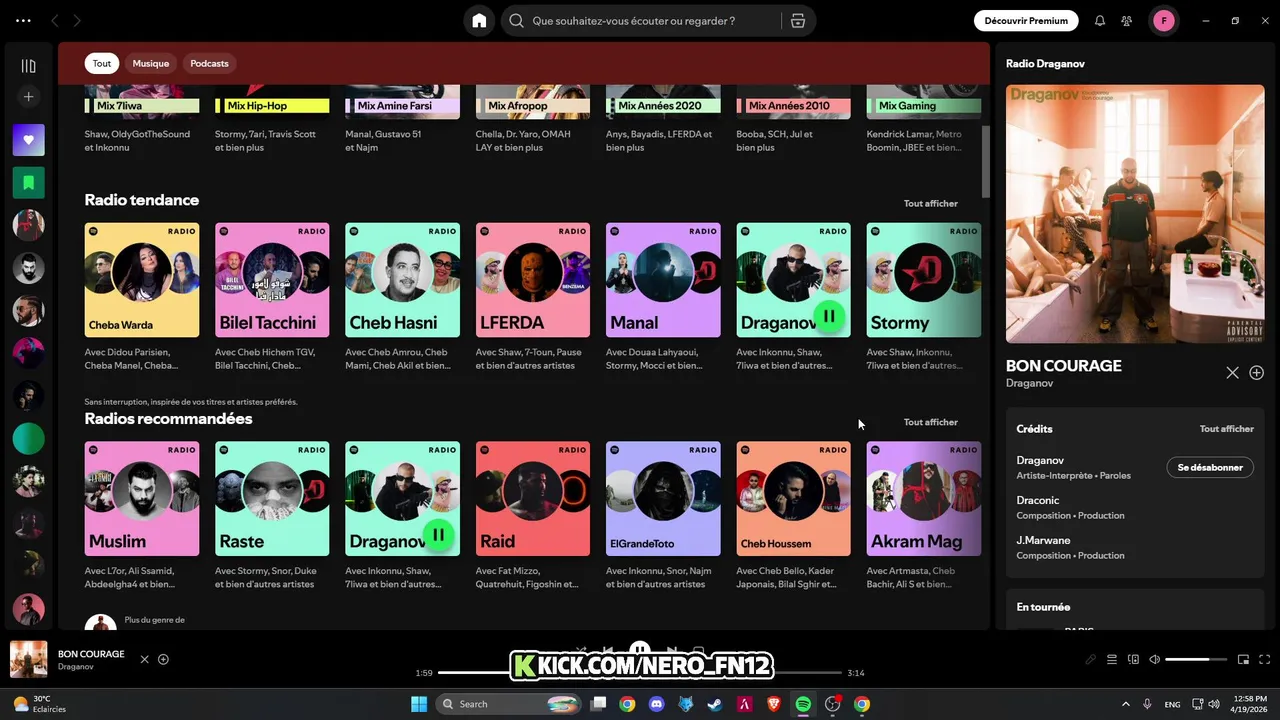Add song with right panel plus icon
Image resolution: width=1280 pixels, height=720 pixels.
pyautogui.click(x=1256, y=372)
